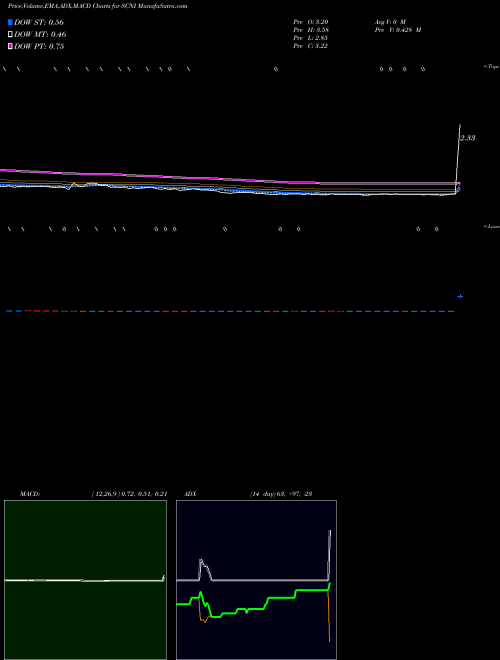Click the Lows label at right edge
This screenshot has height=660, width=500.
coord(492,226)
